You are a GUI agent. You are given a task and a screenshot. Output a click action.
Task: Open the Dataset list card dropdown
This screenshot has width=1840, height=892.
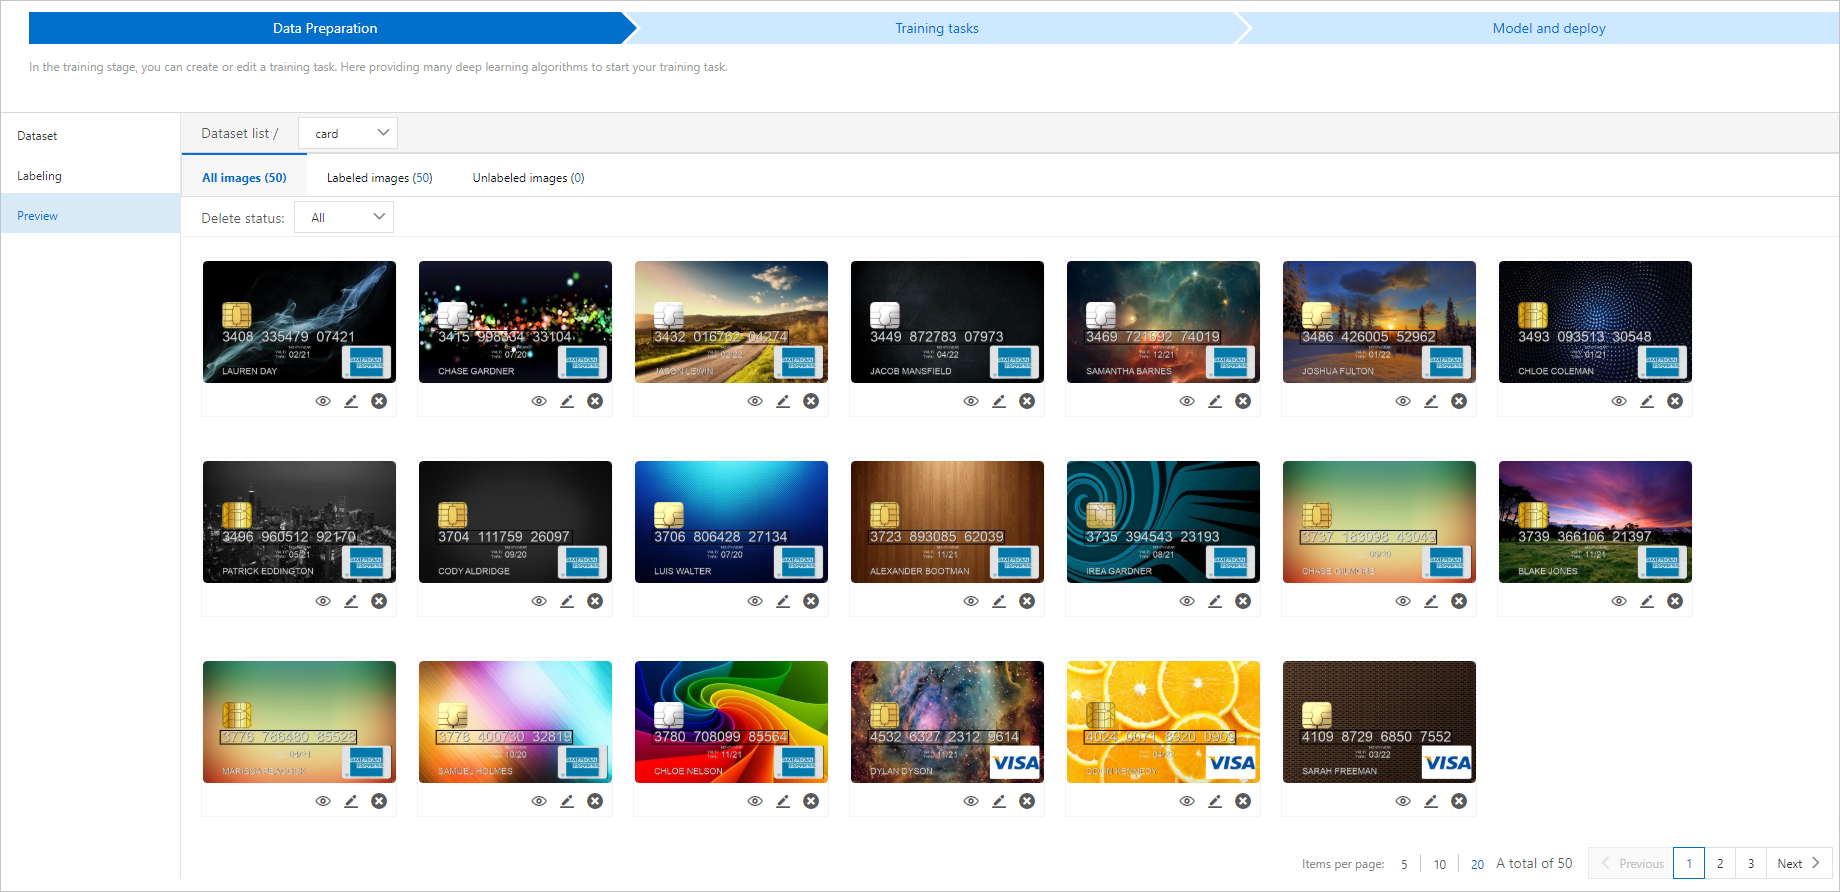pos(348,133)
